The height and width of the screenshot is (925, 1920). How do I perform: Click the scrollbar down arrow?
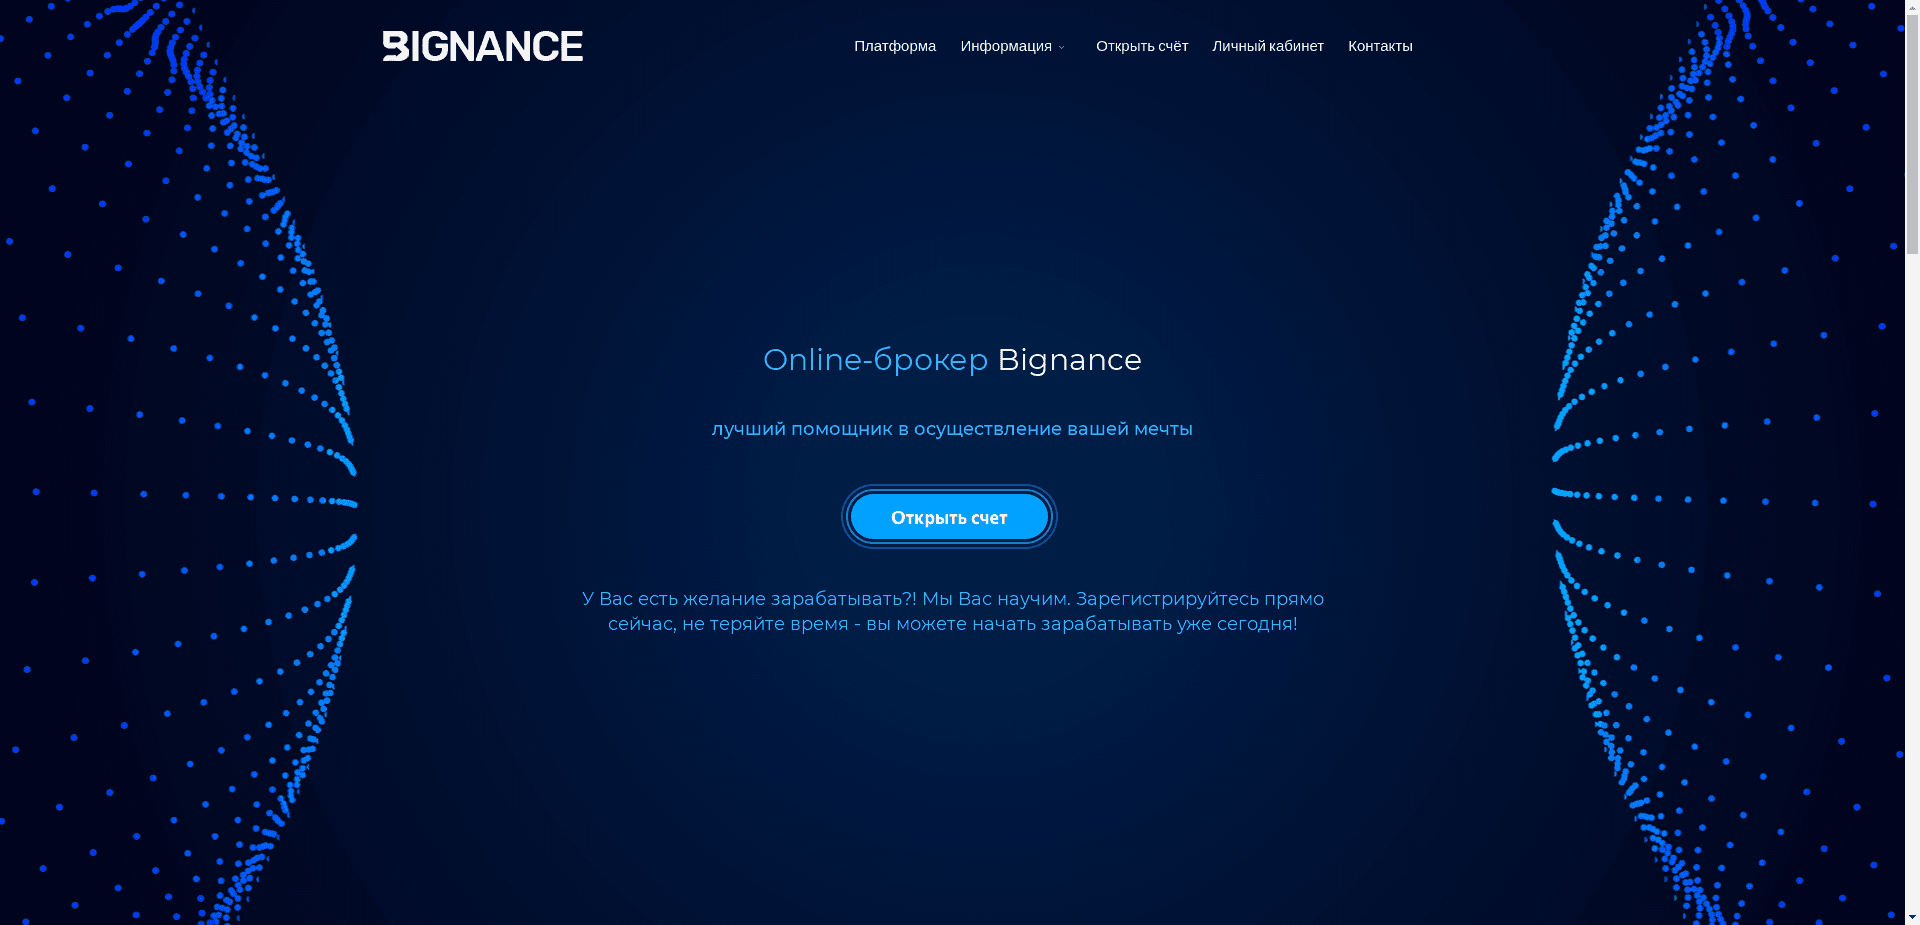point(1912,916)
